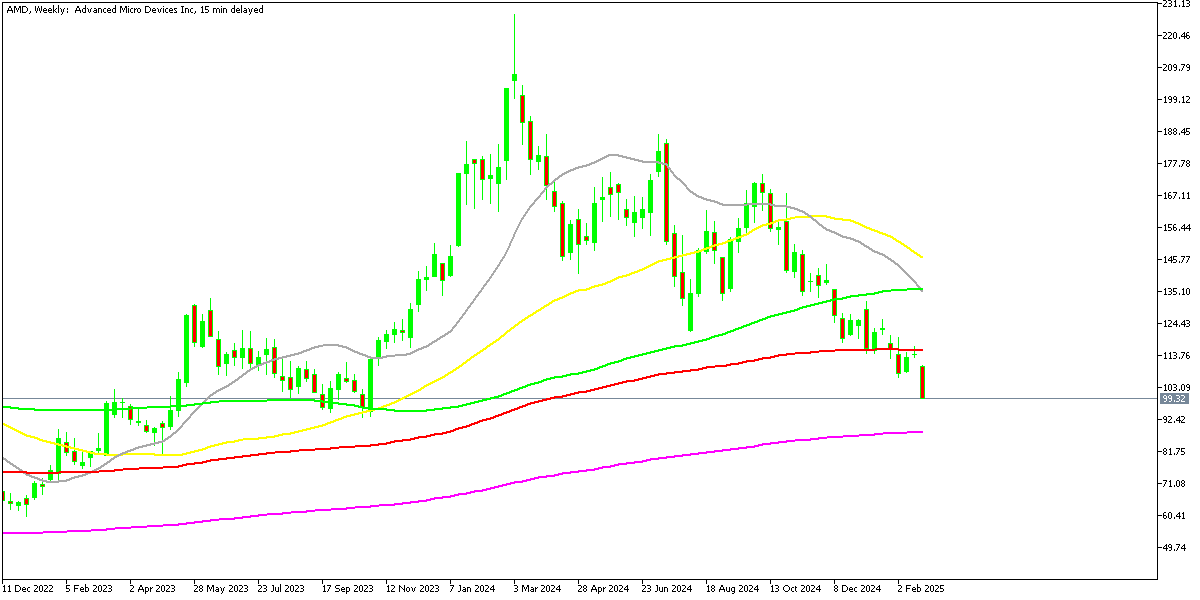Select the 220.46 price axis label
The width and height of the screenshot is (1200, 600).
(1177, 36)
